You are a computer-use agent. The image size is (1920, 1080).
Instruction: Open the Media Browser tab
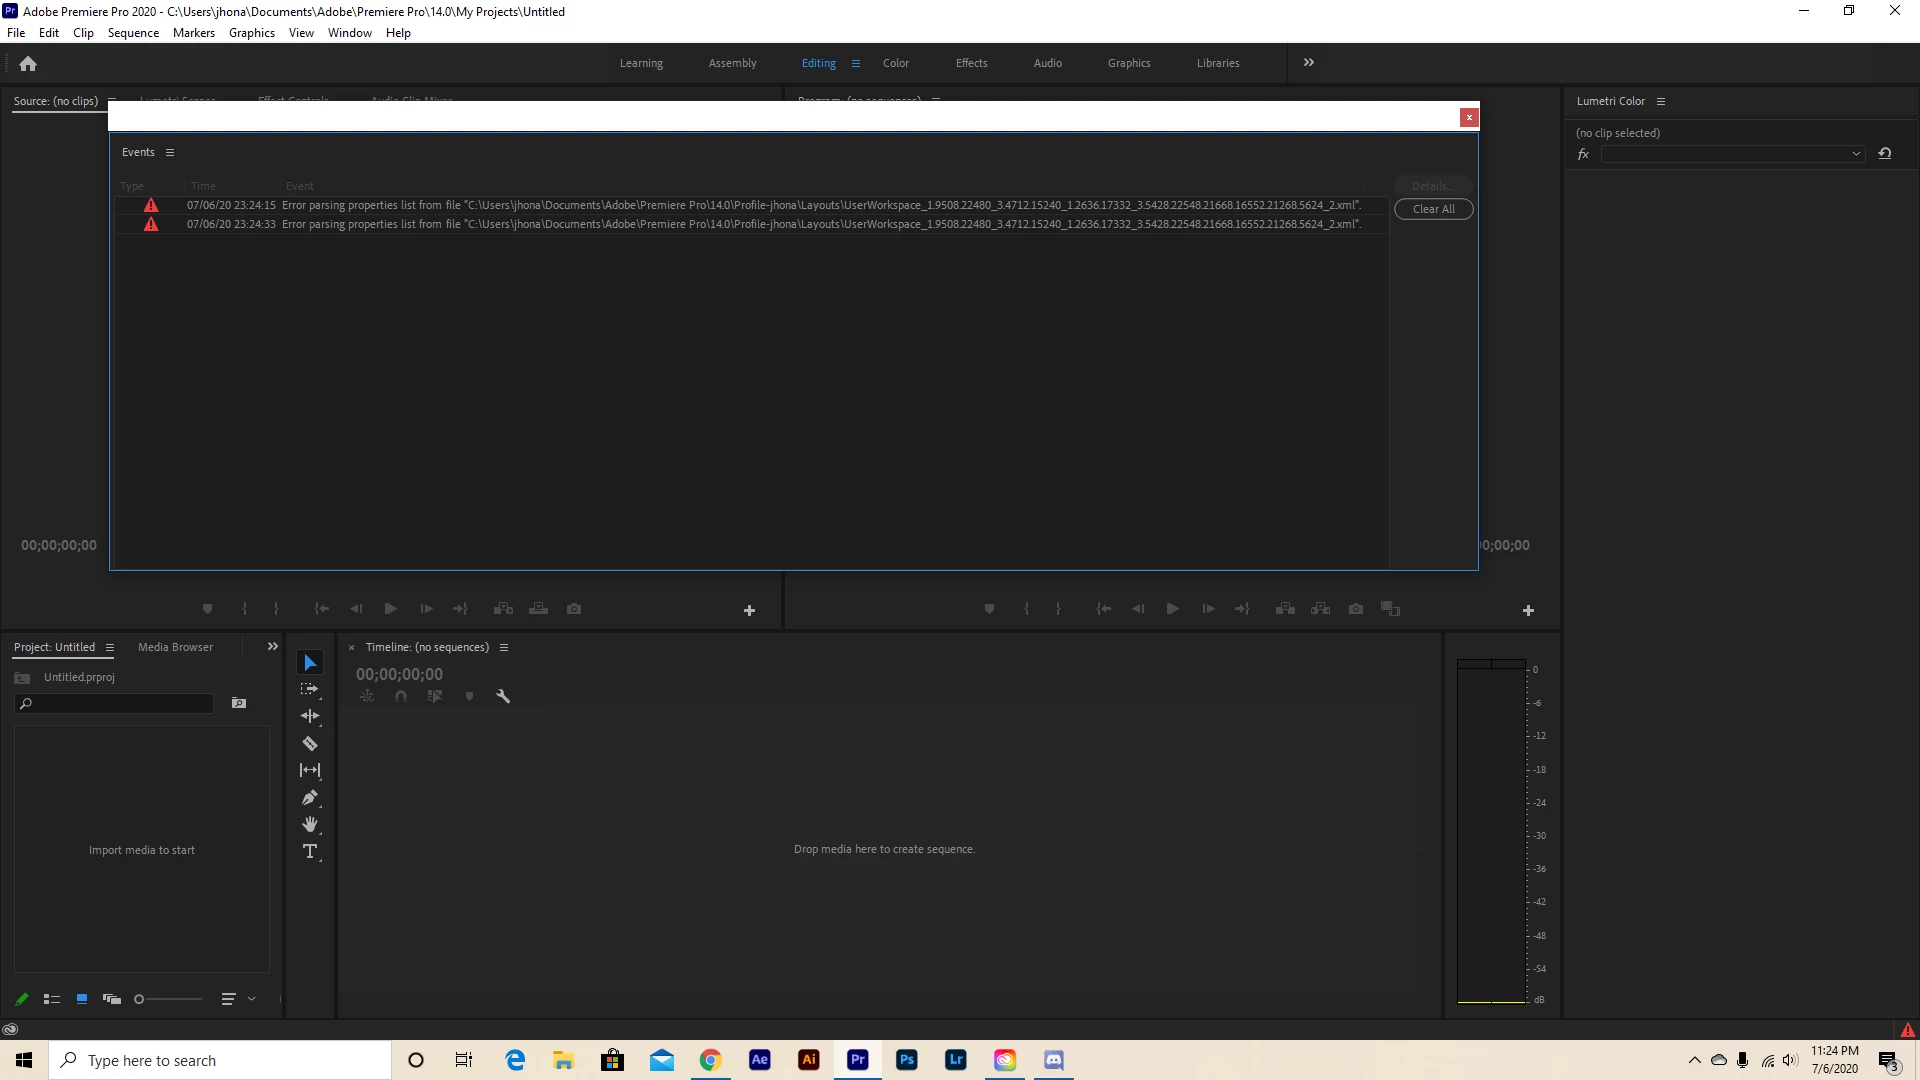[x=175, y=647]
